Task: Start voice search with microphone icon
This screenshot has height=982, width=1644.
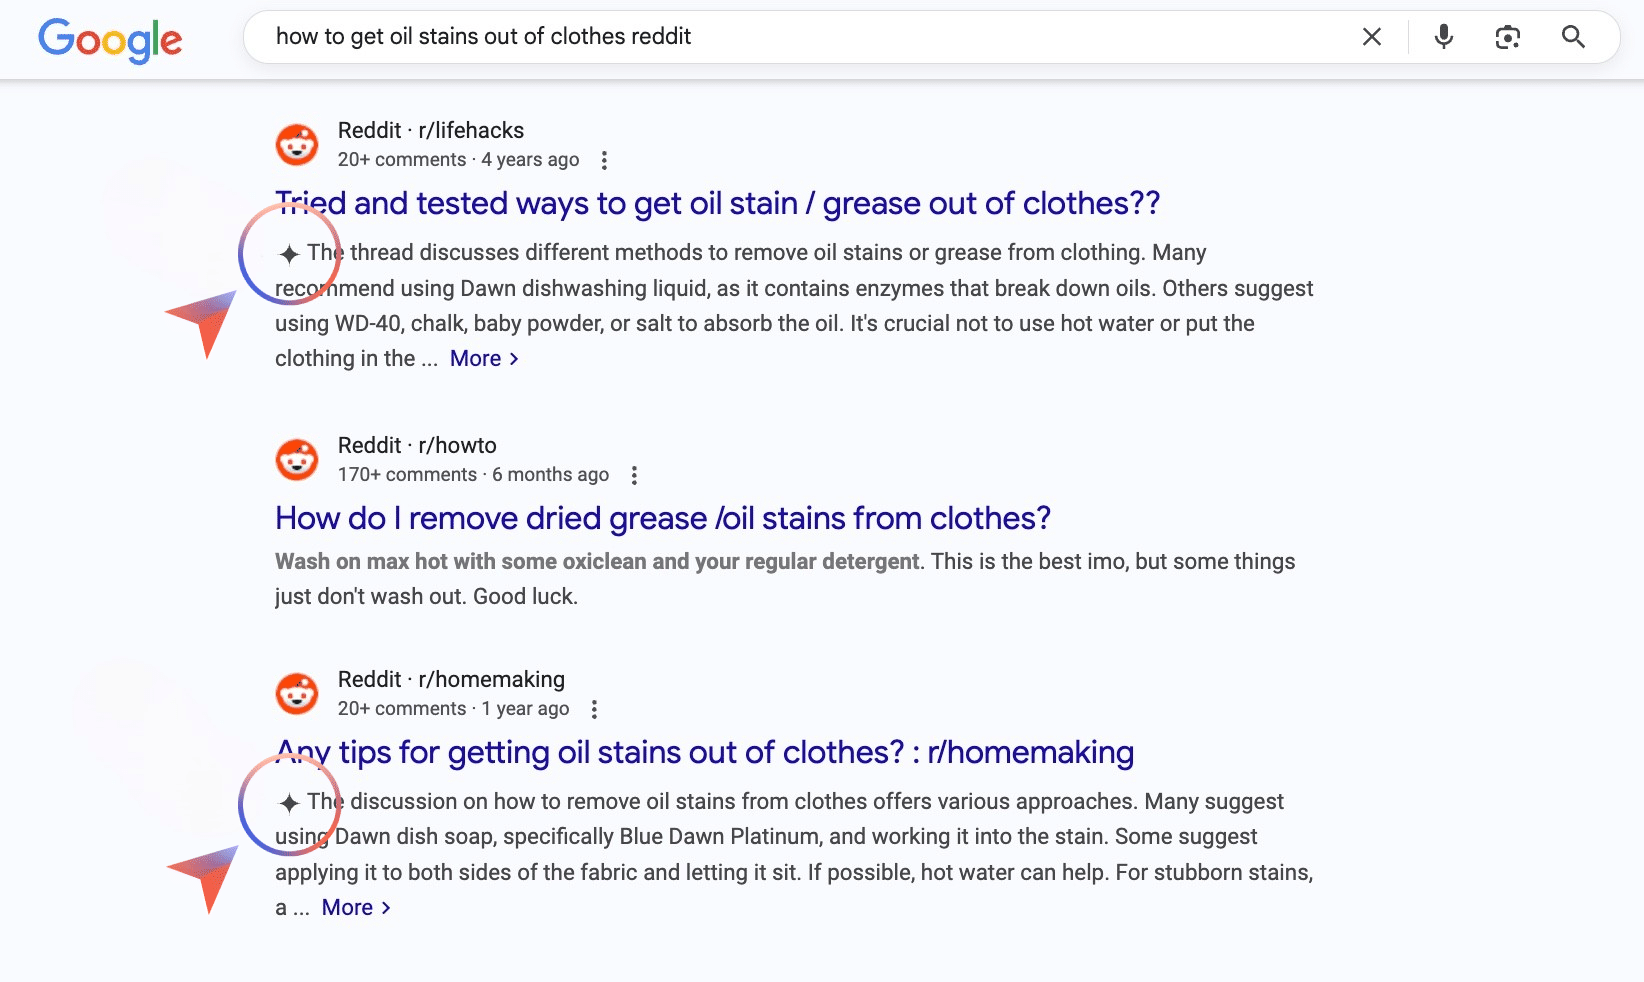Action: (1443, 37)
